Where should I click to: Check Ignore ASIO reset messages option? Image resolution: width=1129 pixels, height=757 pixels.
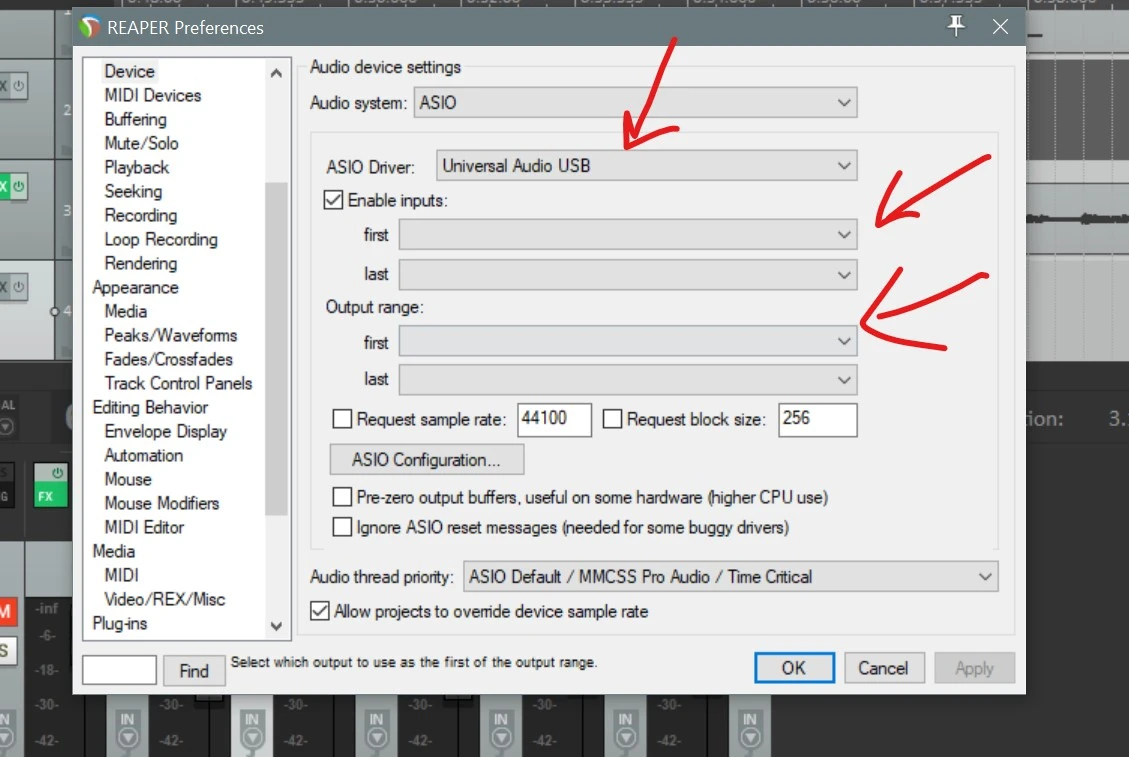(342, 527)
